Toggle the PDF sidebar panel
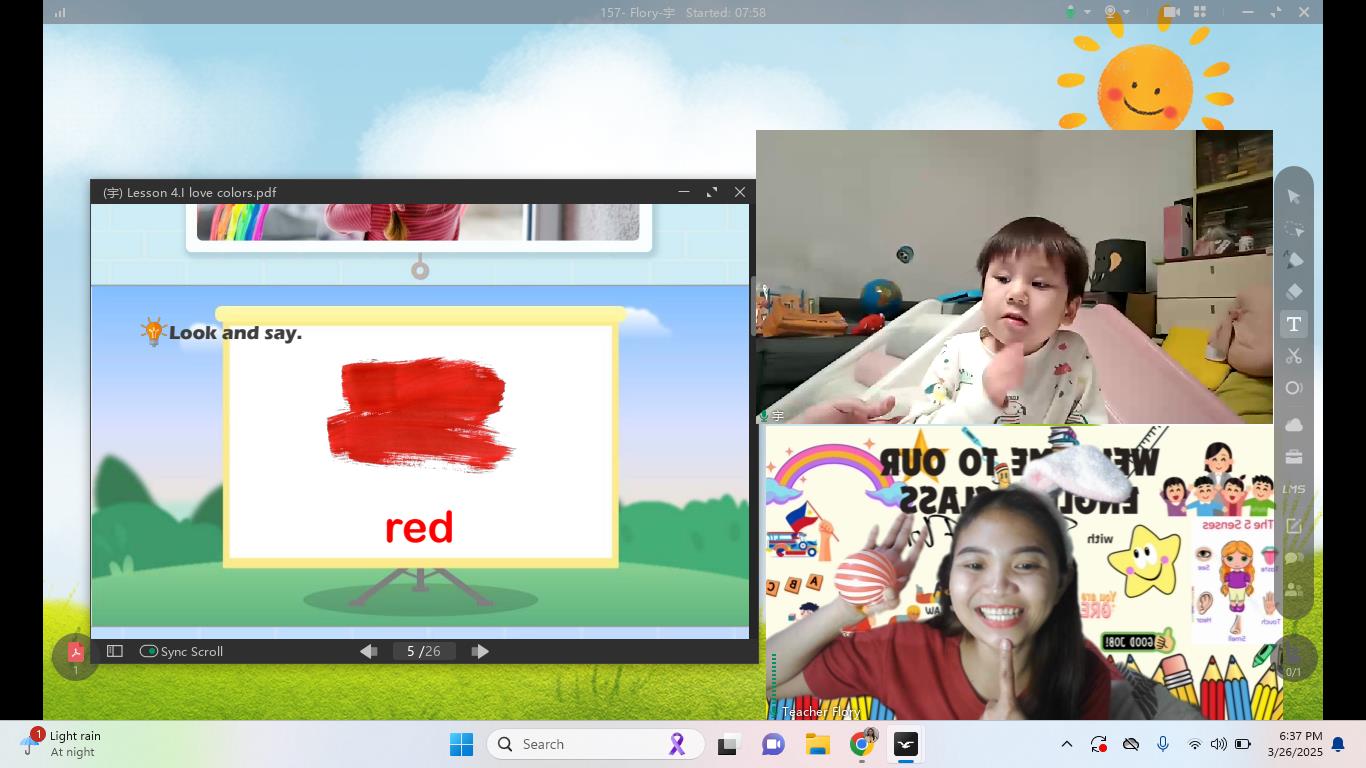 pyautogui.click(x=115, y=651)
